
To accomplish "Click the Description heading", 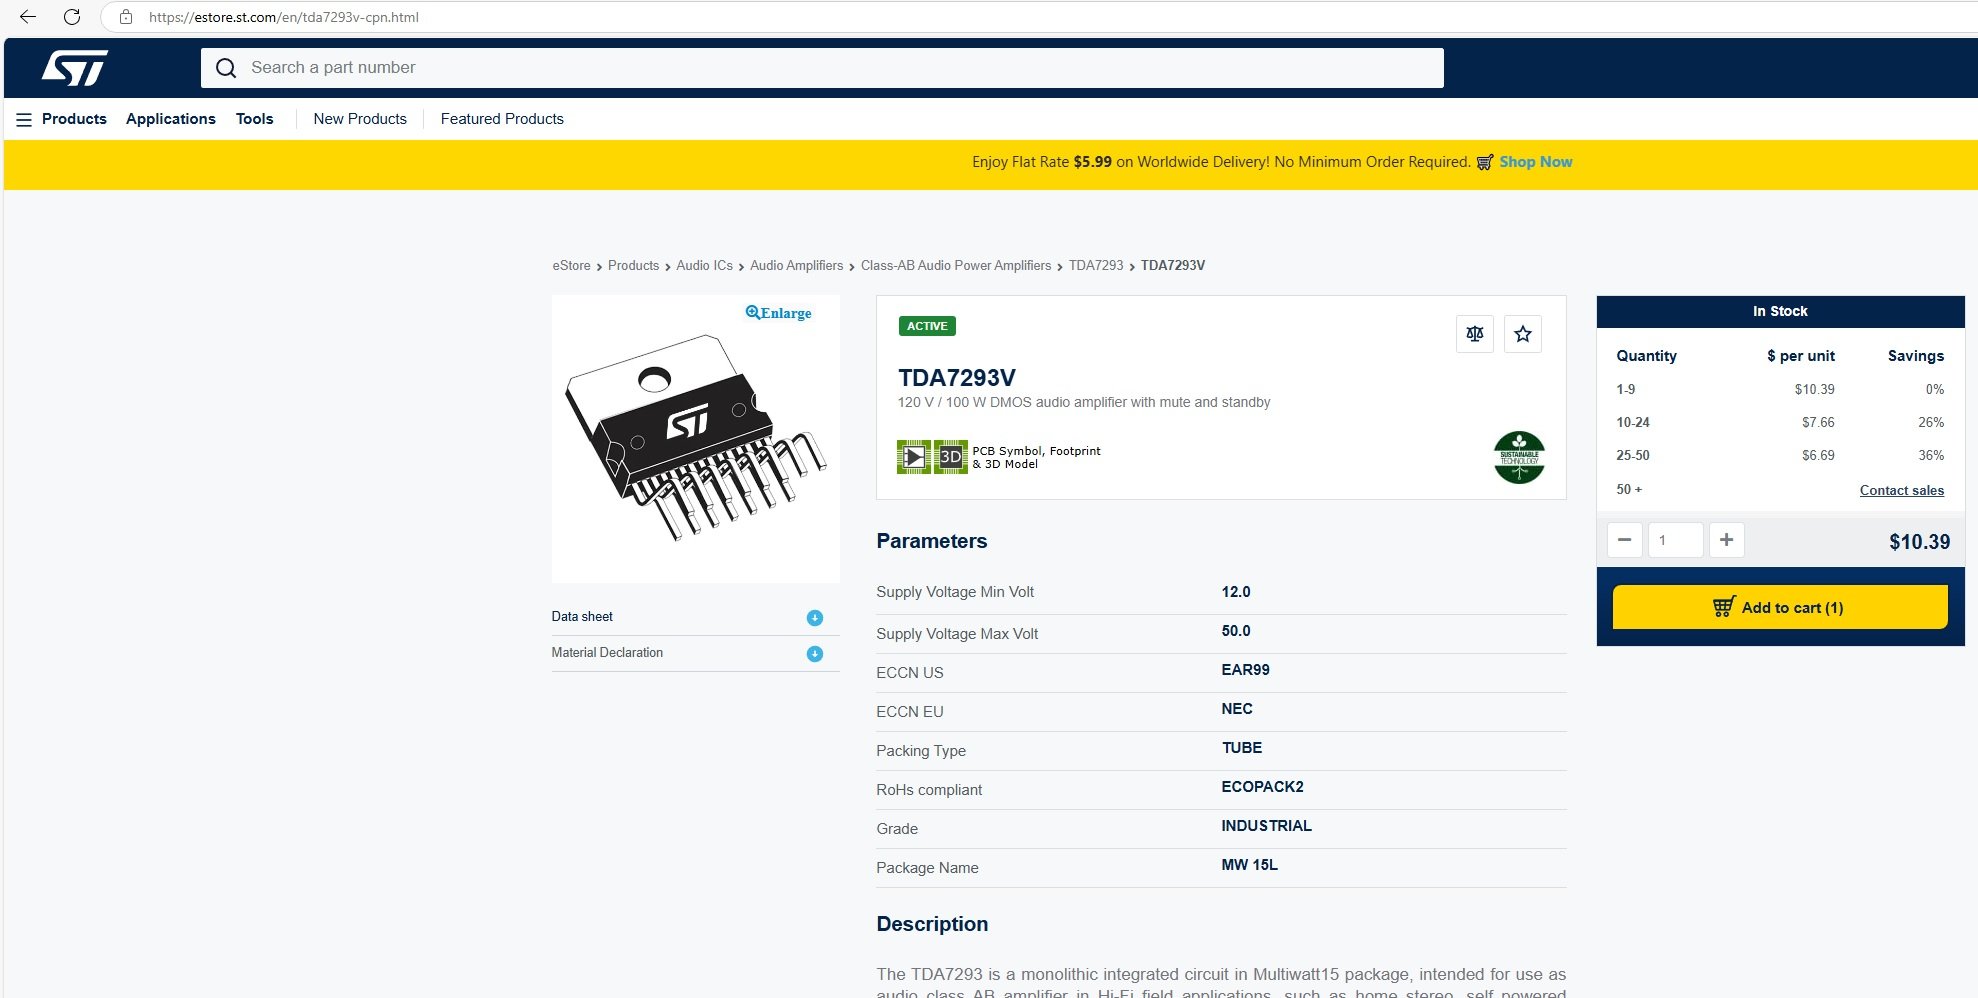I will pos(932,924).
